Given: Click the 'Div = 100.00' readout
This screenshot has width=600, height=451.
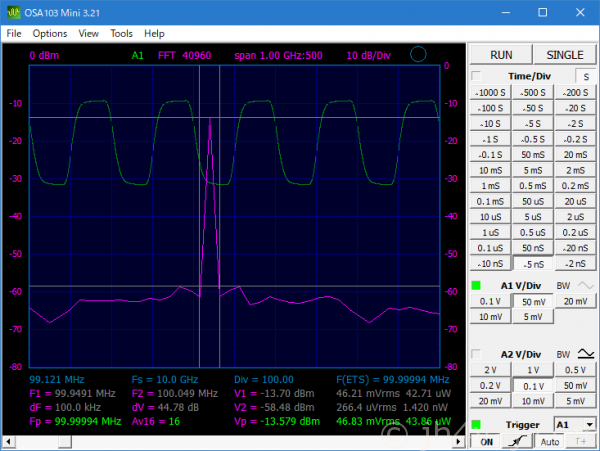Looking at the screenshot, I should [x=264, y=379].
